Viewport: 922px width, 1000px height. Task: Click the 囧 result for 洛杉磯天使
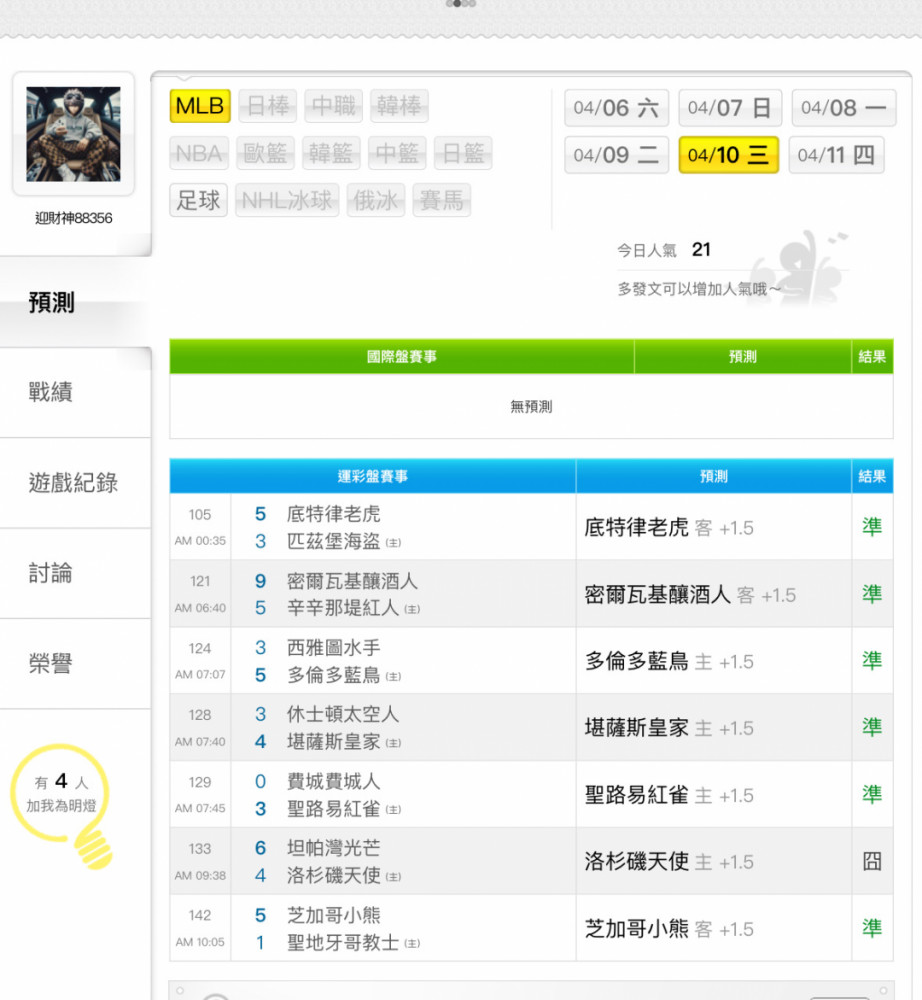click(x=872, y=862)
